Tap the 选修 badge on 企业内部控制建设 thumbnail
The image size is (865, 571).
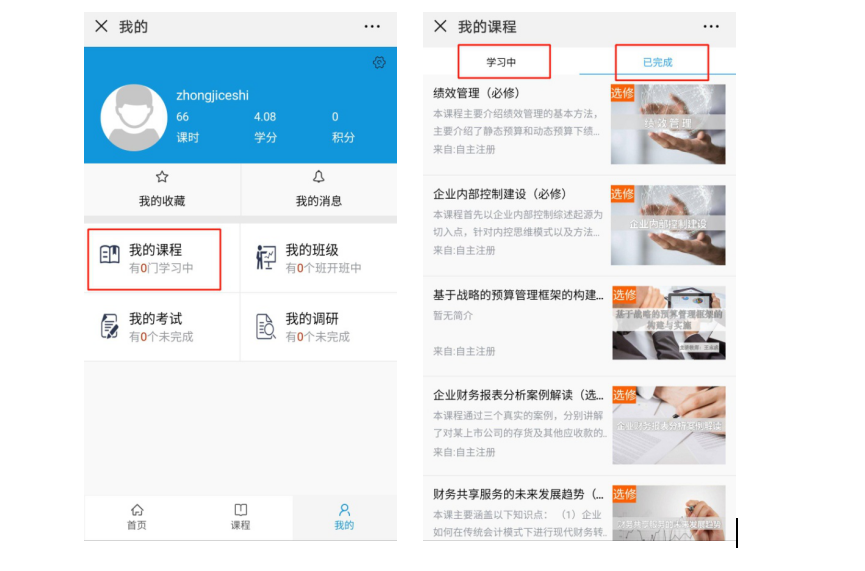[x=622, y=194]
